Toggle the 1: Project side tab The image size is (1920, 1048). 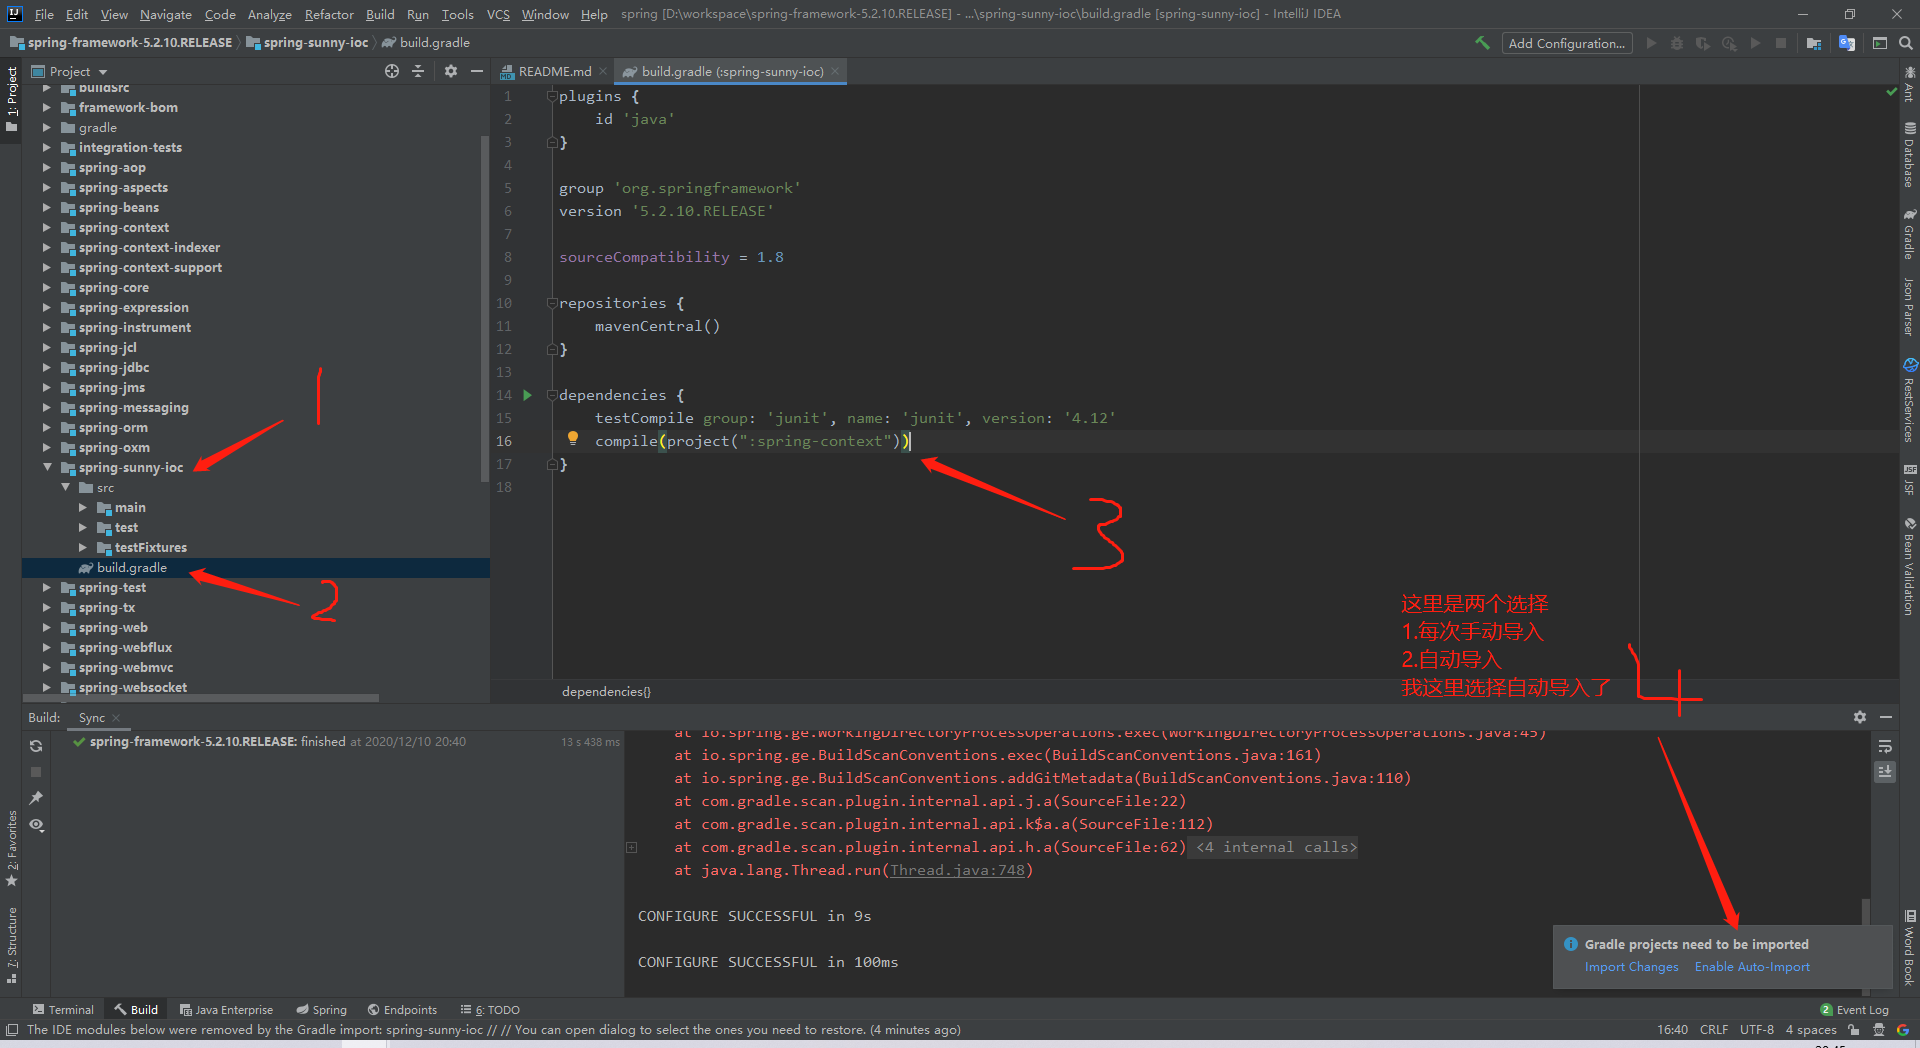tap(11, 99)
